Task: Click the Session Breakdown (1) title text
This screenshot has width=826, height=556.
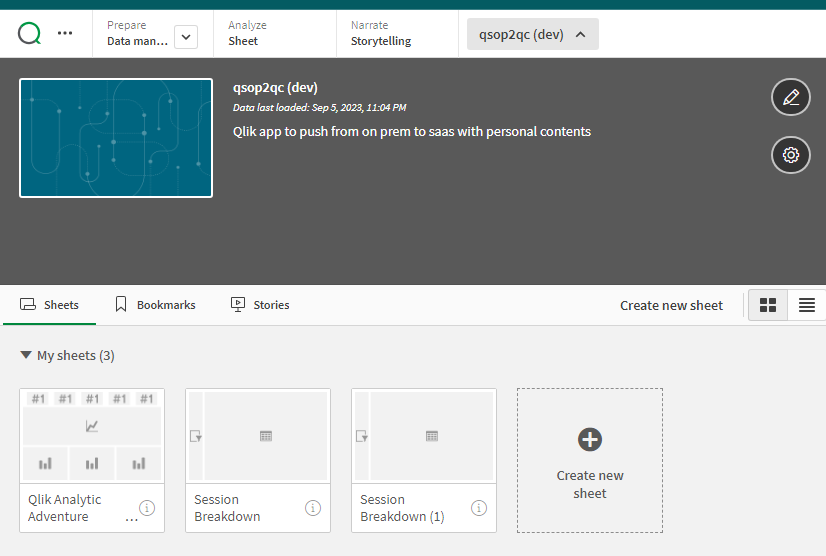Action: point(402,508)
